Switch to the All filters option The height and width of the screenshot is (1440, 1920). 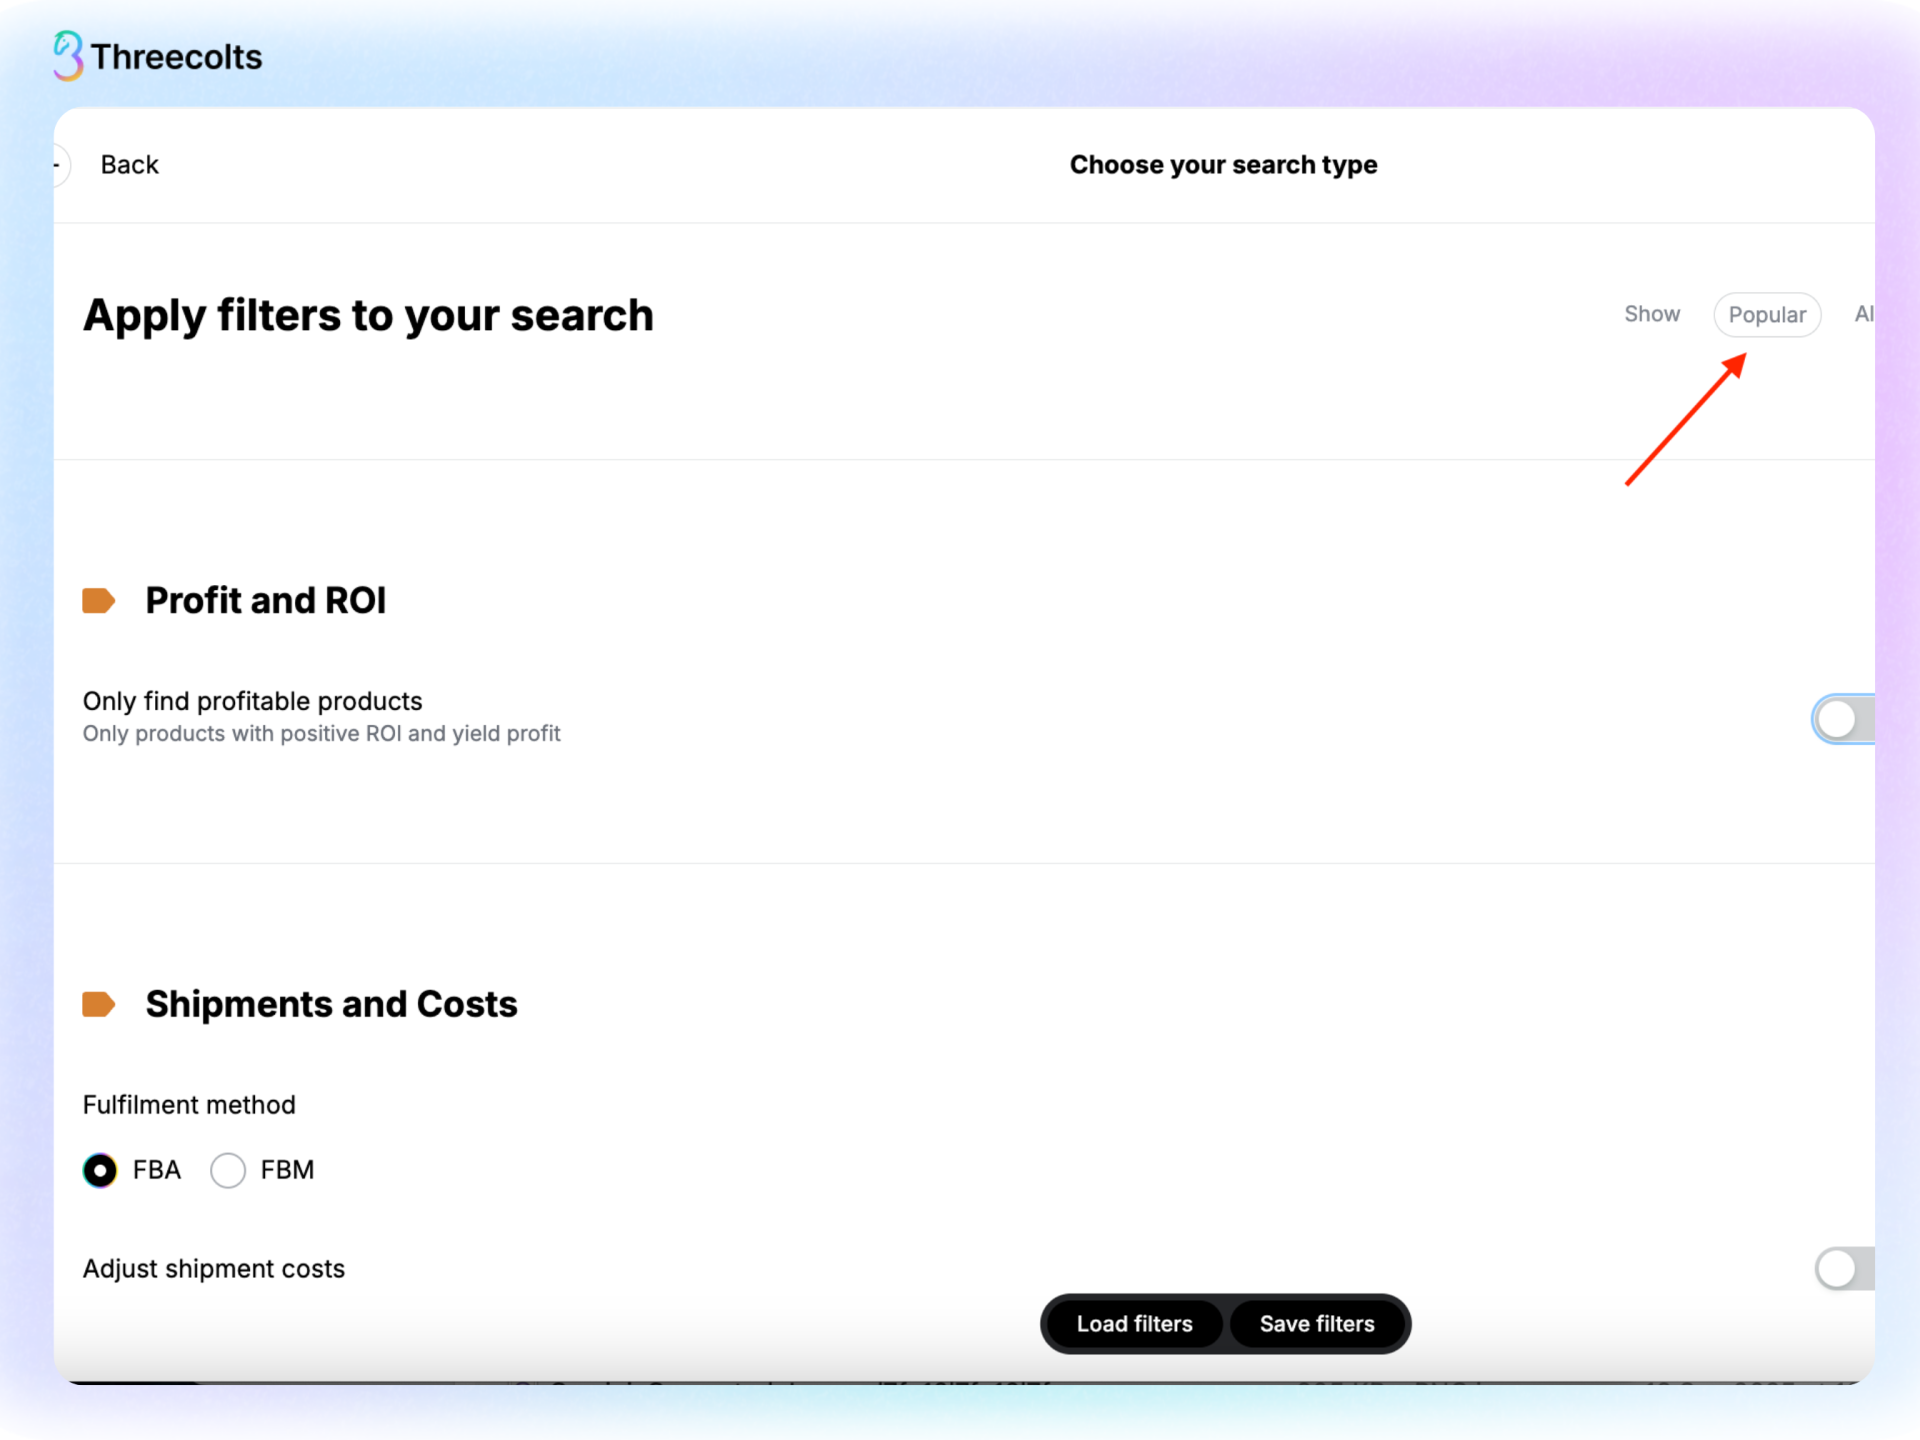[x=1863, y=315]
